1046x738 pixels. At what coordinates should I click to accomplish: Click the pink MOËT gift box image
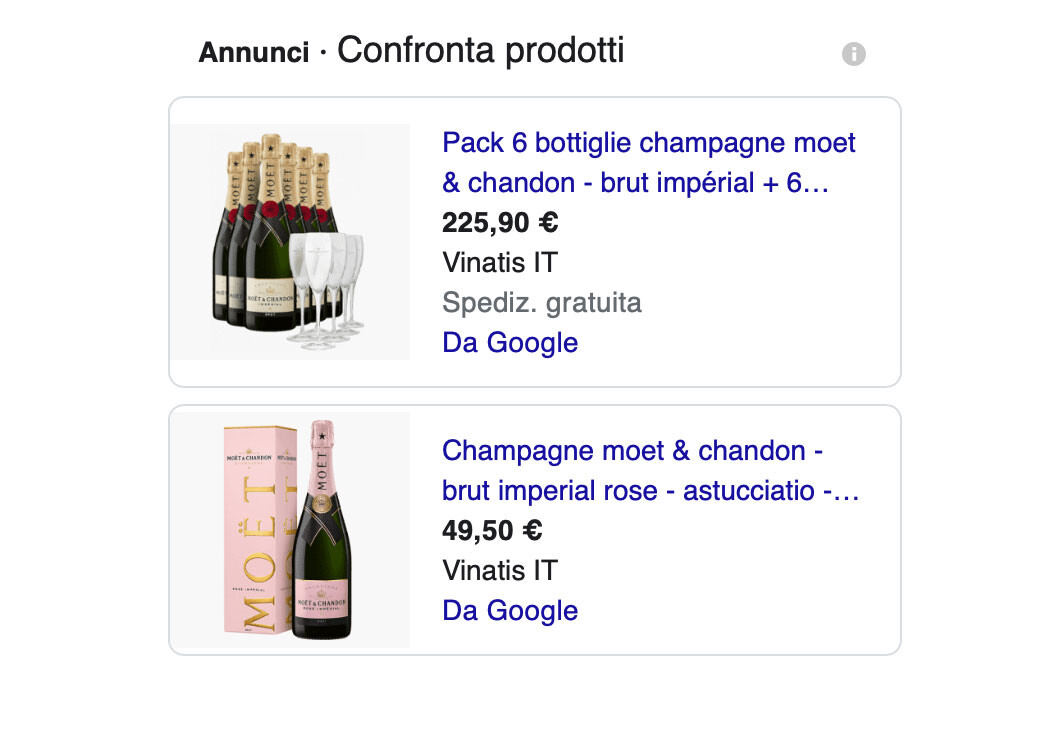coord(259,530)
